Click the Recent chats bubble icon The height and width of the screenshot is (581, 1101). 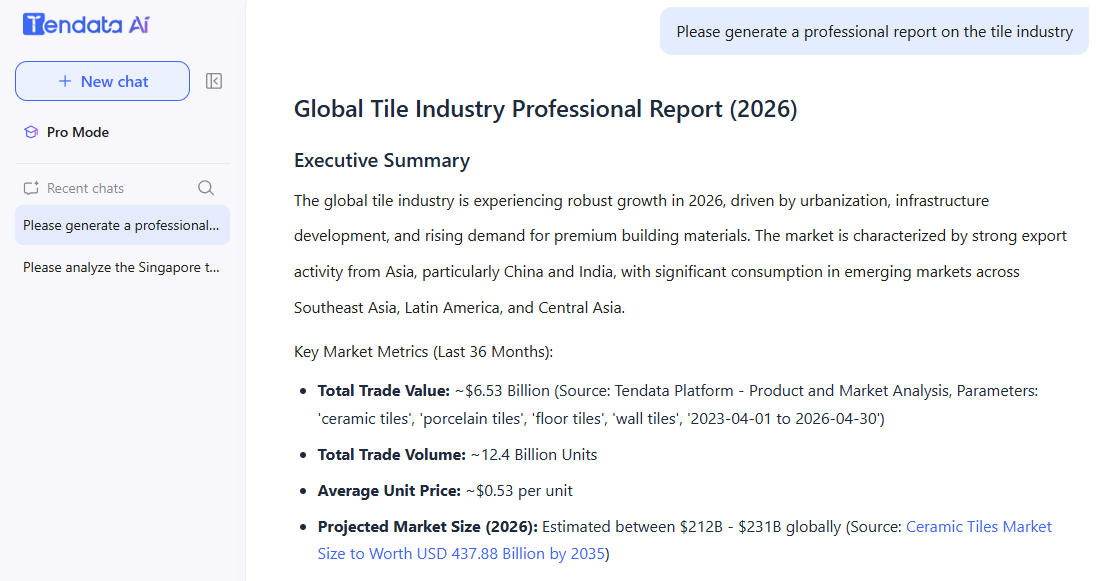pos(31,188)
